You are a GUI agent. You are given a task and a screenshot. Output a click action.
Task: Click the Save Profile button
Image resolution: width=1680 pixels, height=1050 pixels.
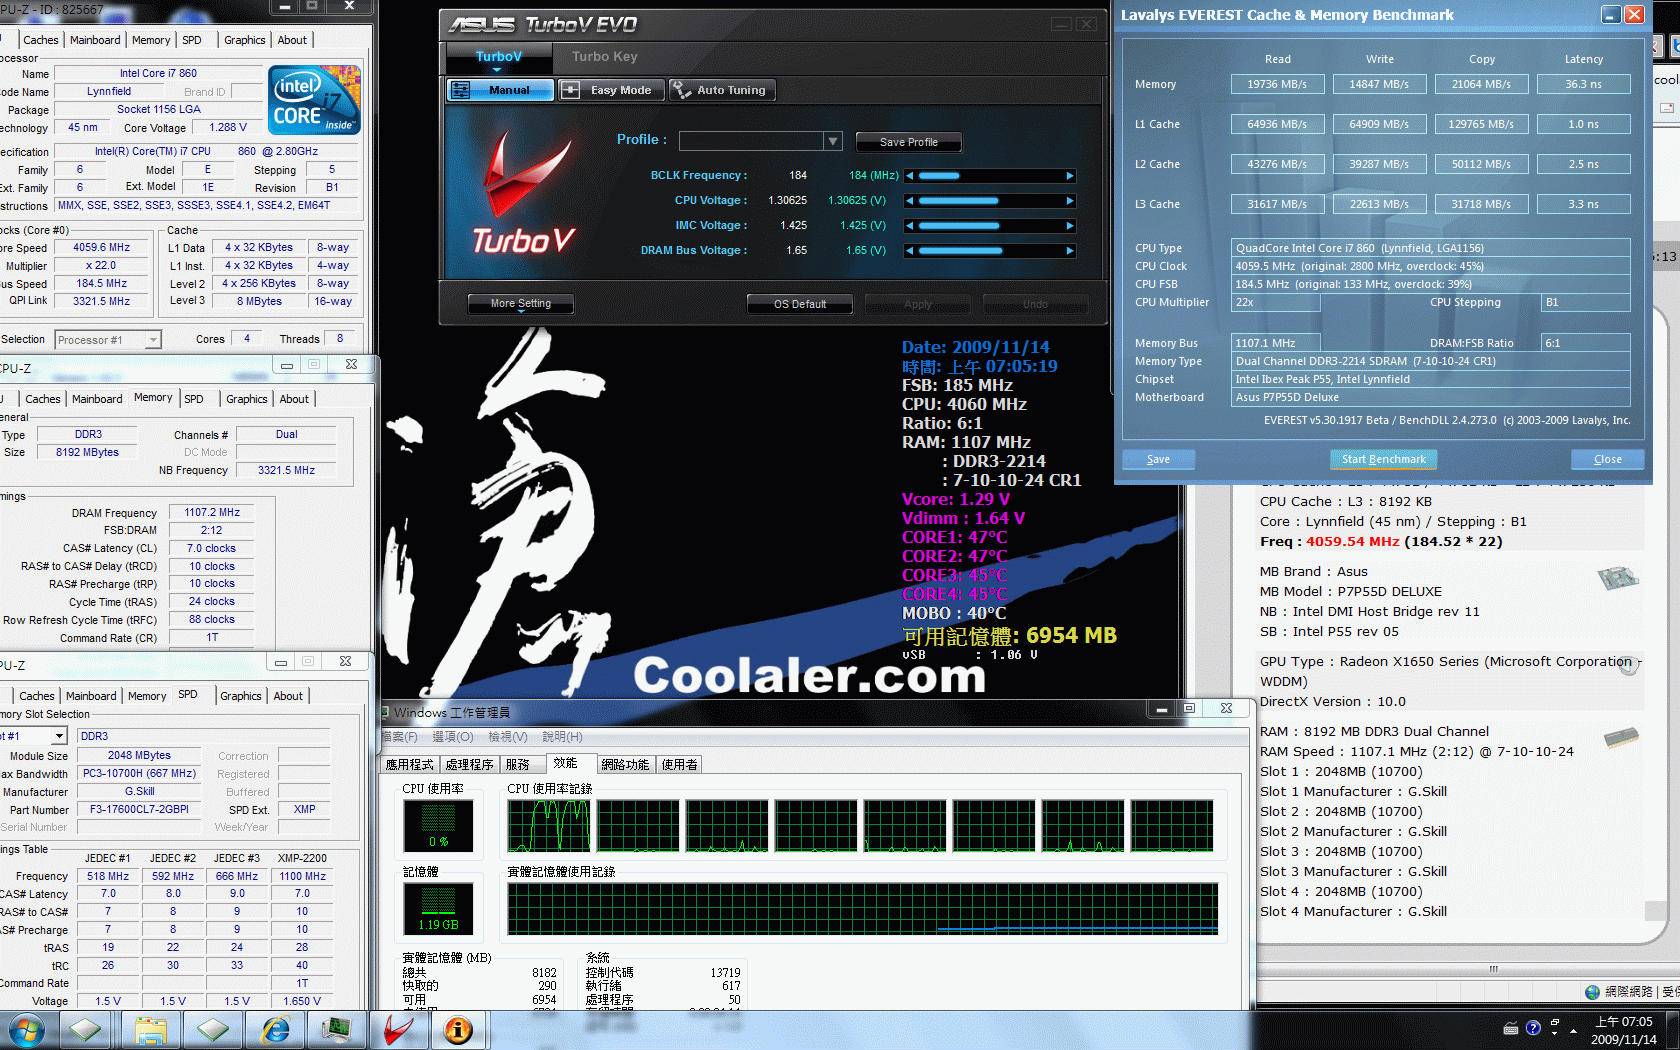pos(908,142)
